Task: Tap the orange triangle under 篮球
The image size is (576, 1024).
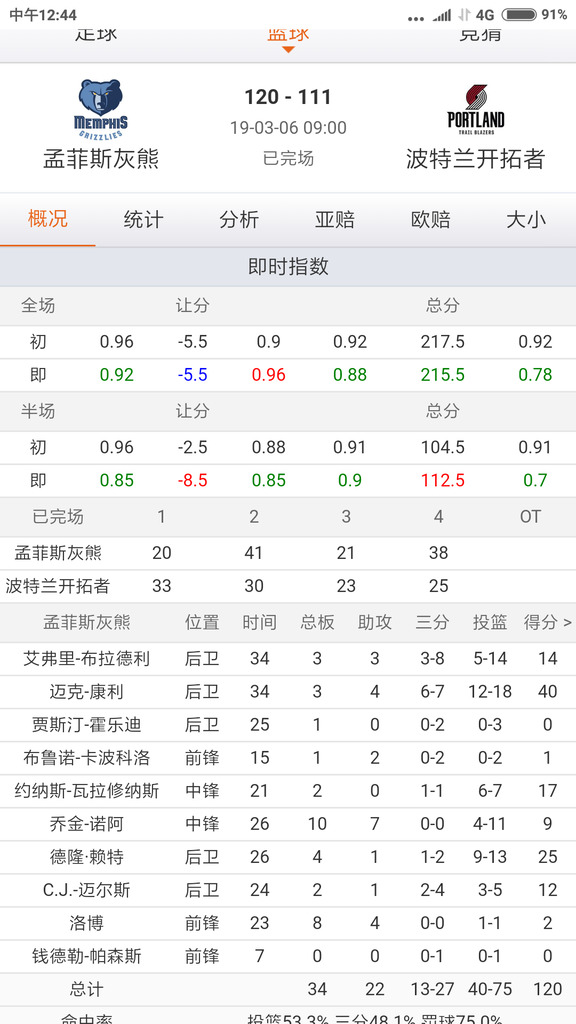Action: 288,50
